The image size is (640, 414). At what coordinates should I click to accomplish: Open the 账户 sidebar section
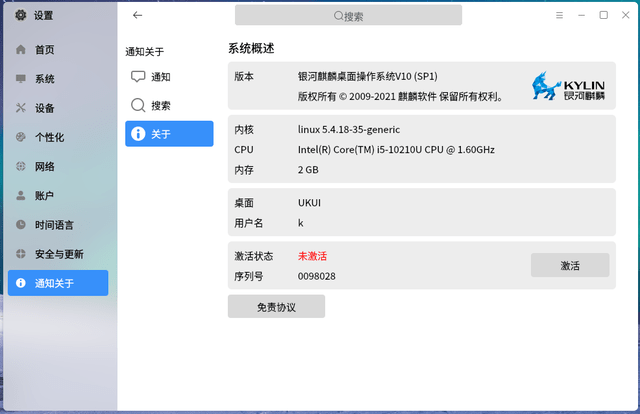pyautogui.click(x=58, y=196)
